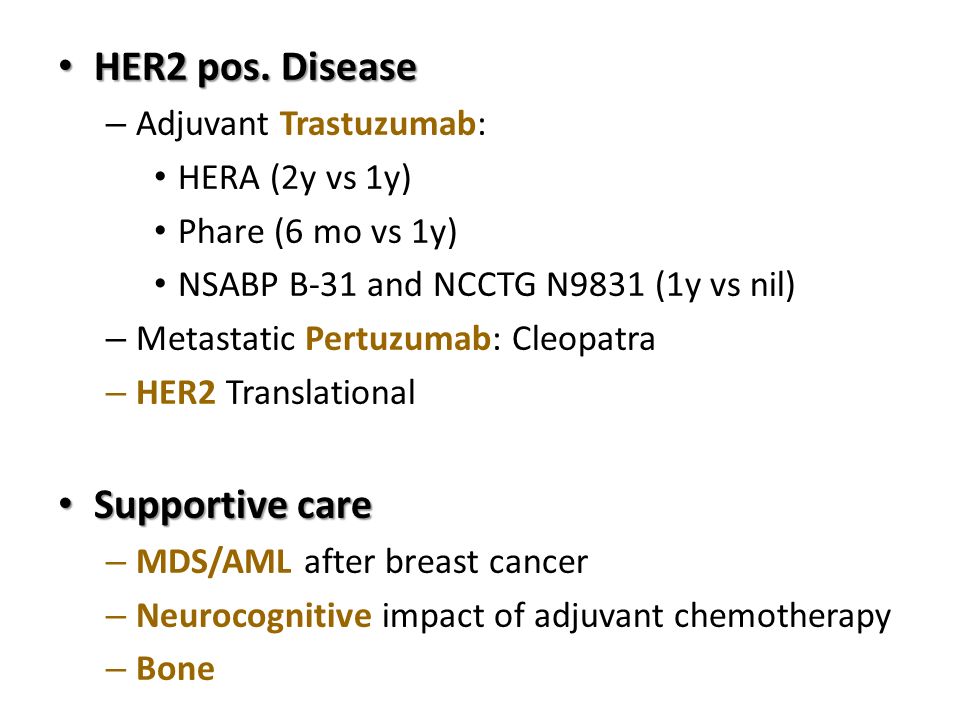Select the Translational word
The image size is (960, 720).
[x=321, y=392]
